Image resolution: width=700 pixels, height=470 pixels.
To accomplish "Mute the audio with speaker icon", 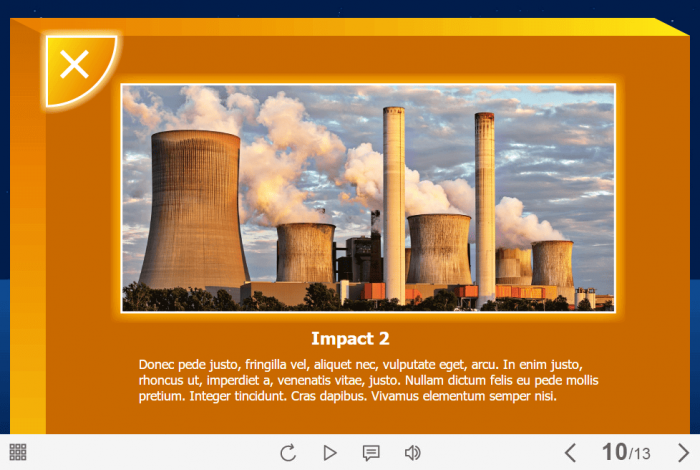I will (412, 453).
